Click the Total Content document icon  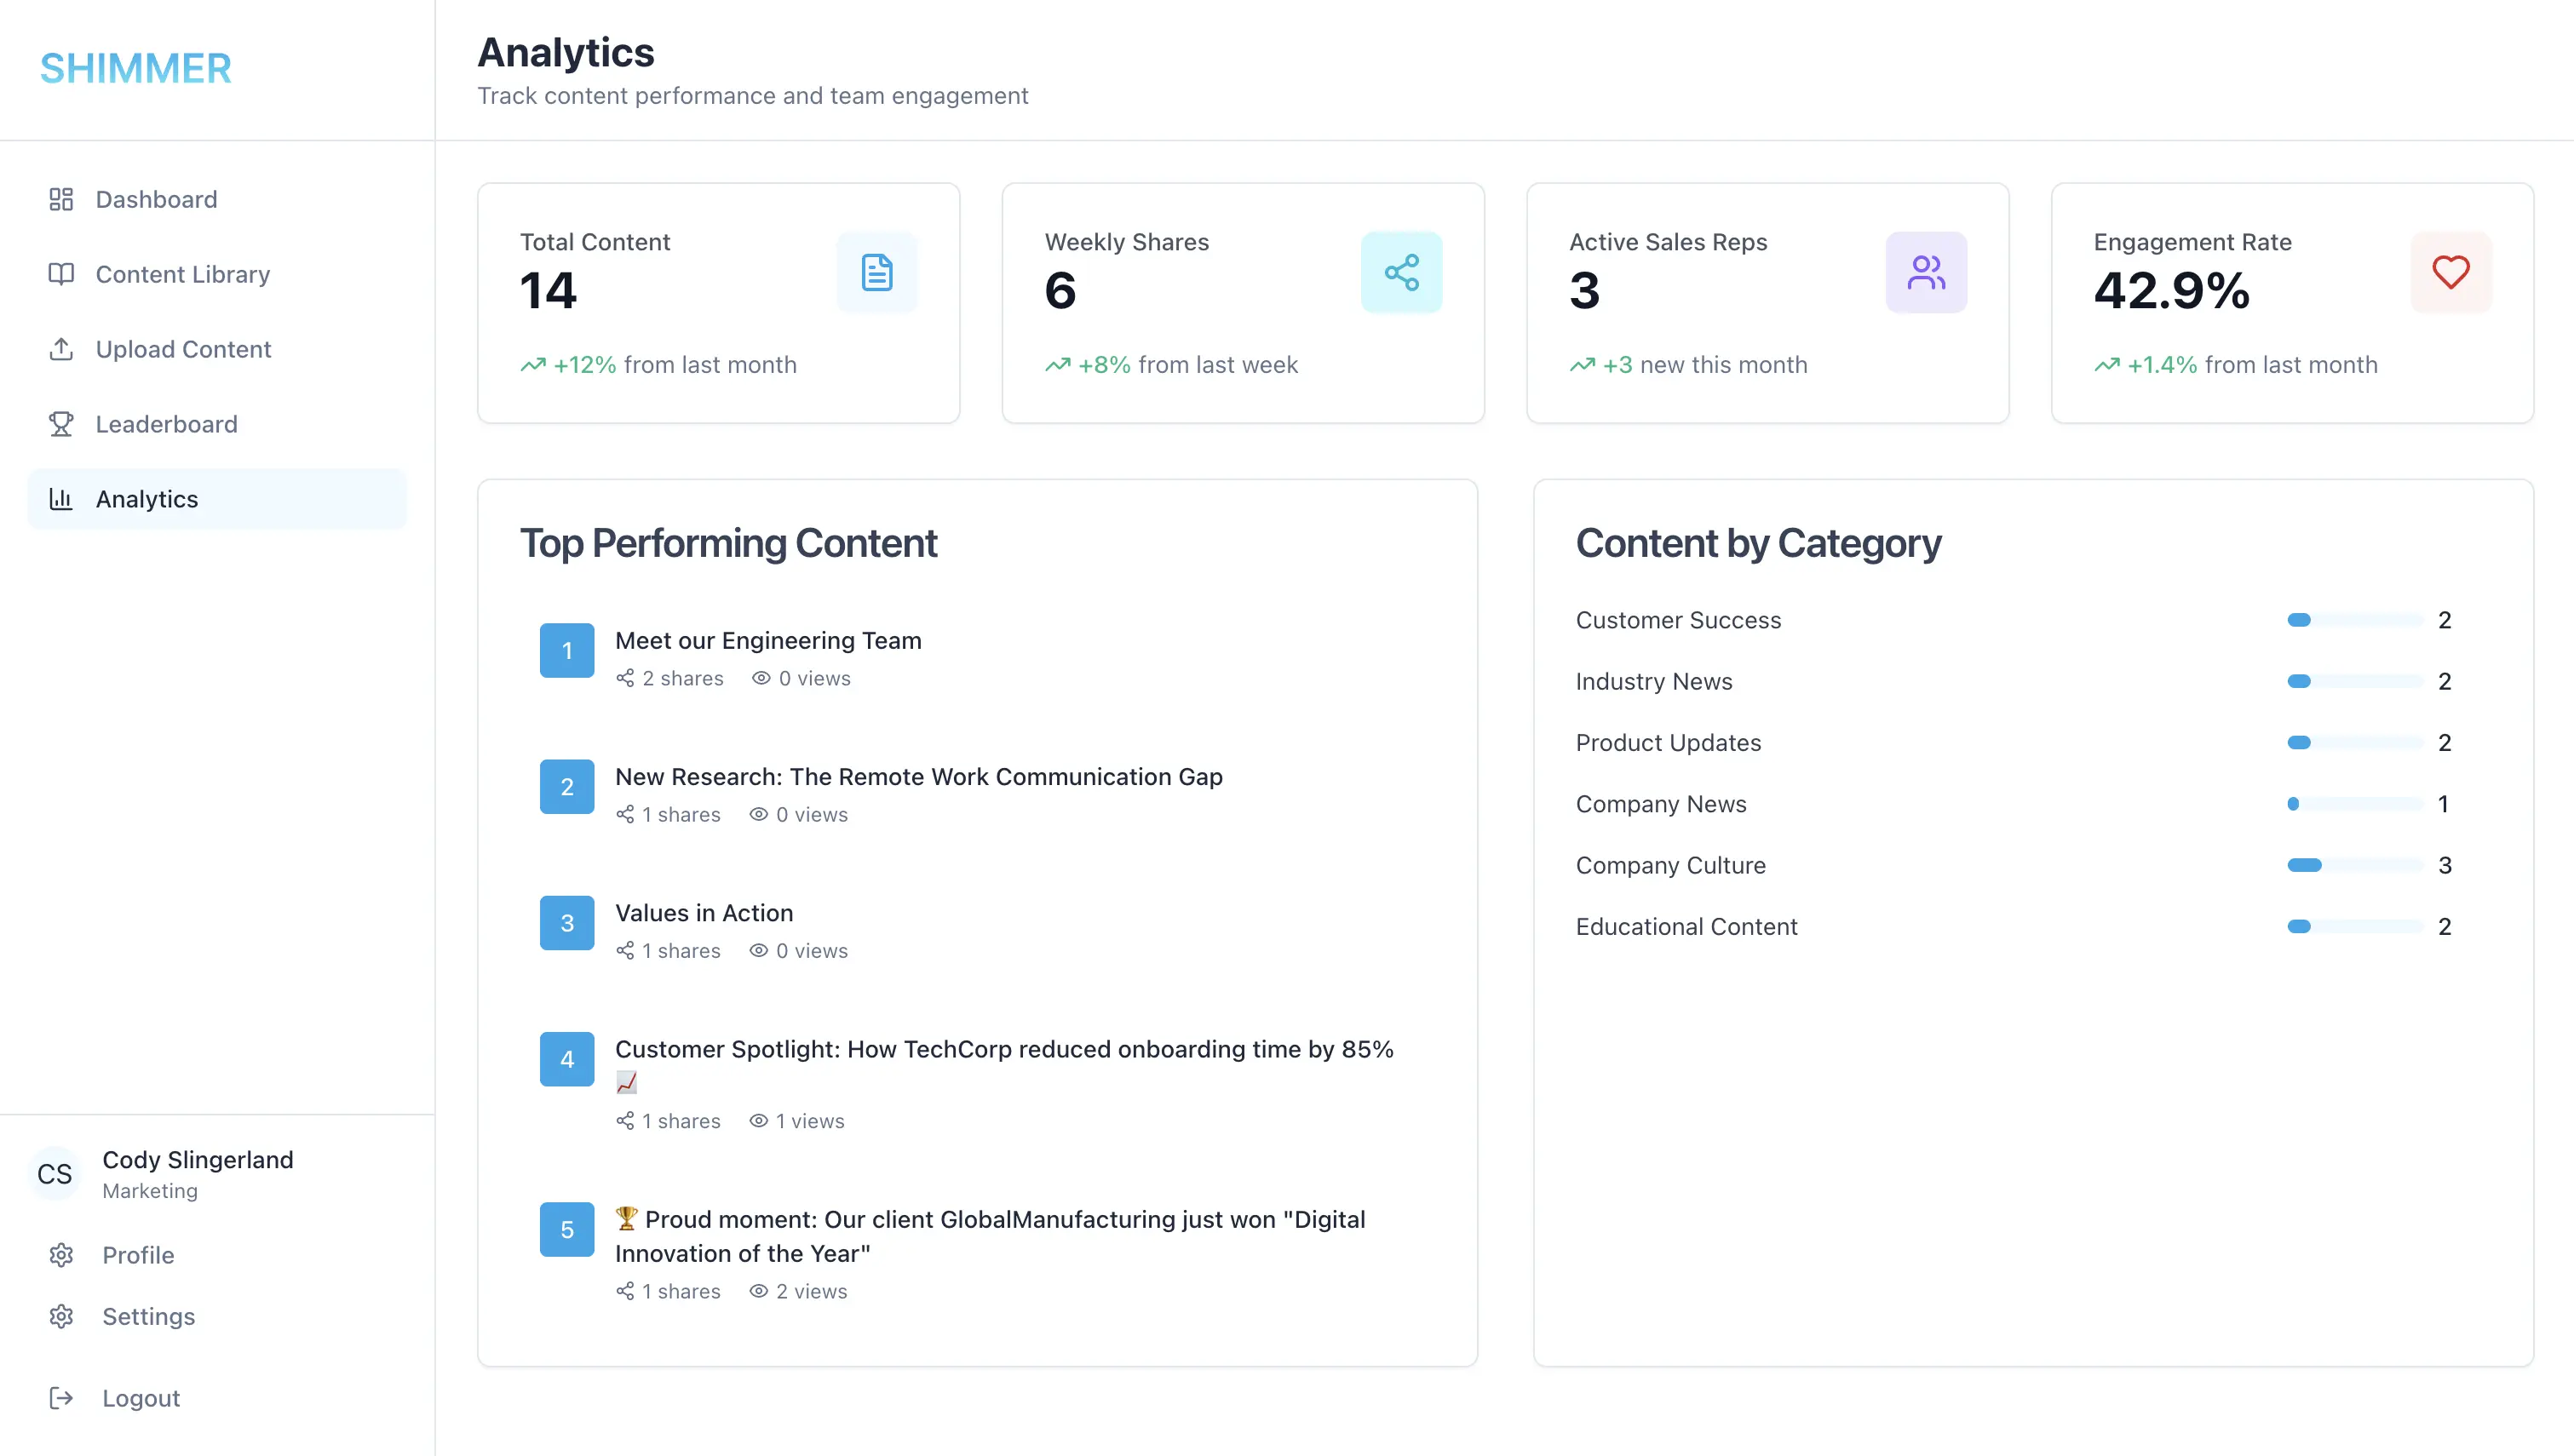[x=877, y=272]
